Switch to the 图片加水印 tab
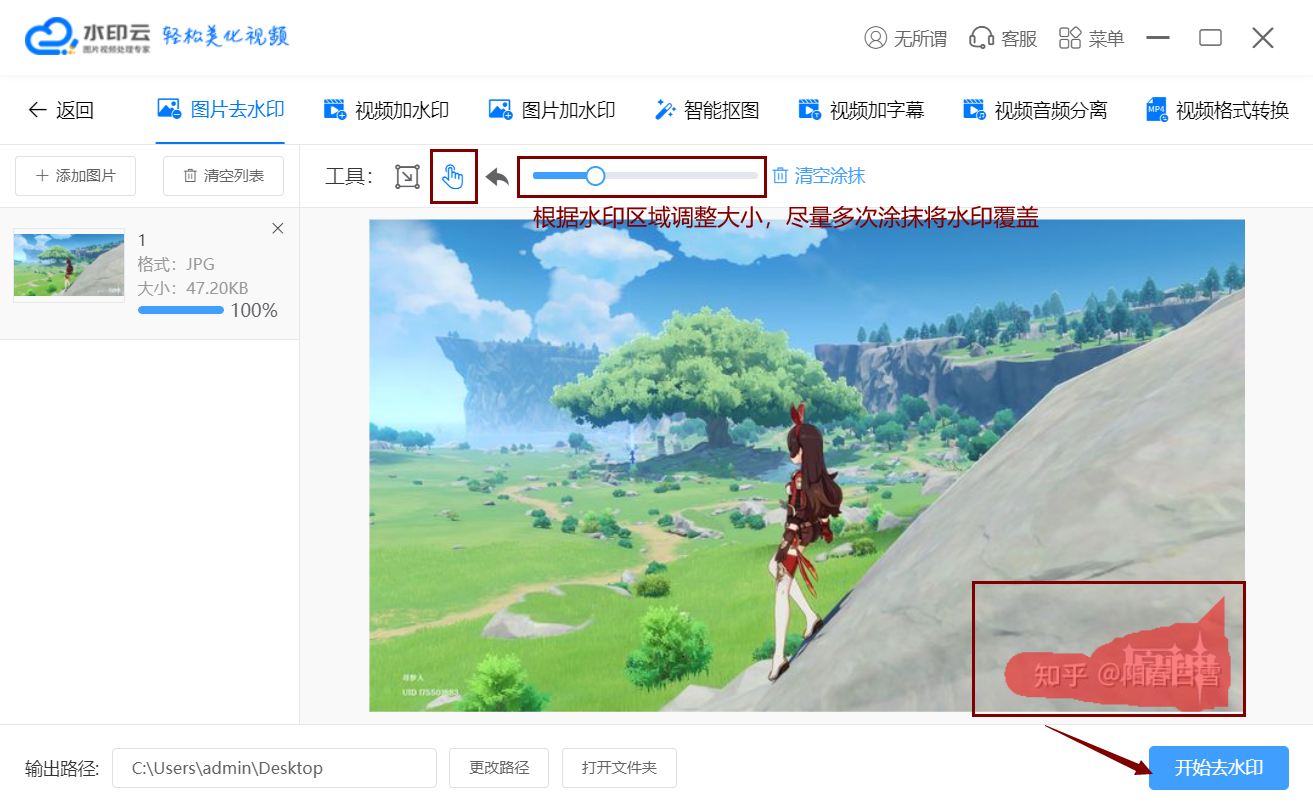1313x809 pixels. (552, 110)
